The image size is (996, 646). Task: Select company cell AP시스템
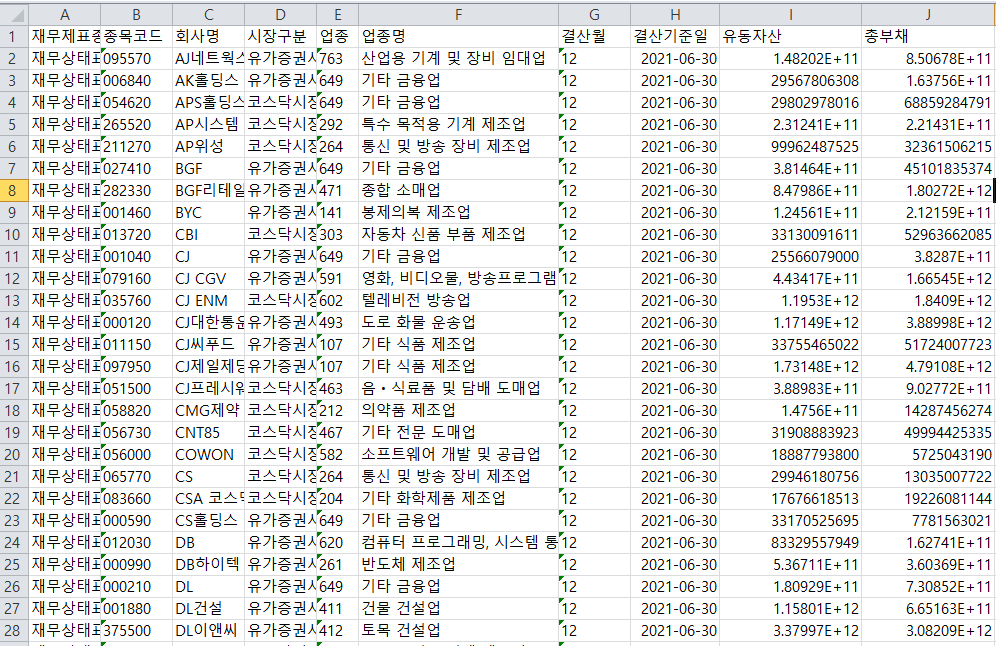208,124
